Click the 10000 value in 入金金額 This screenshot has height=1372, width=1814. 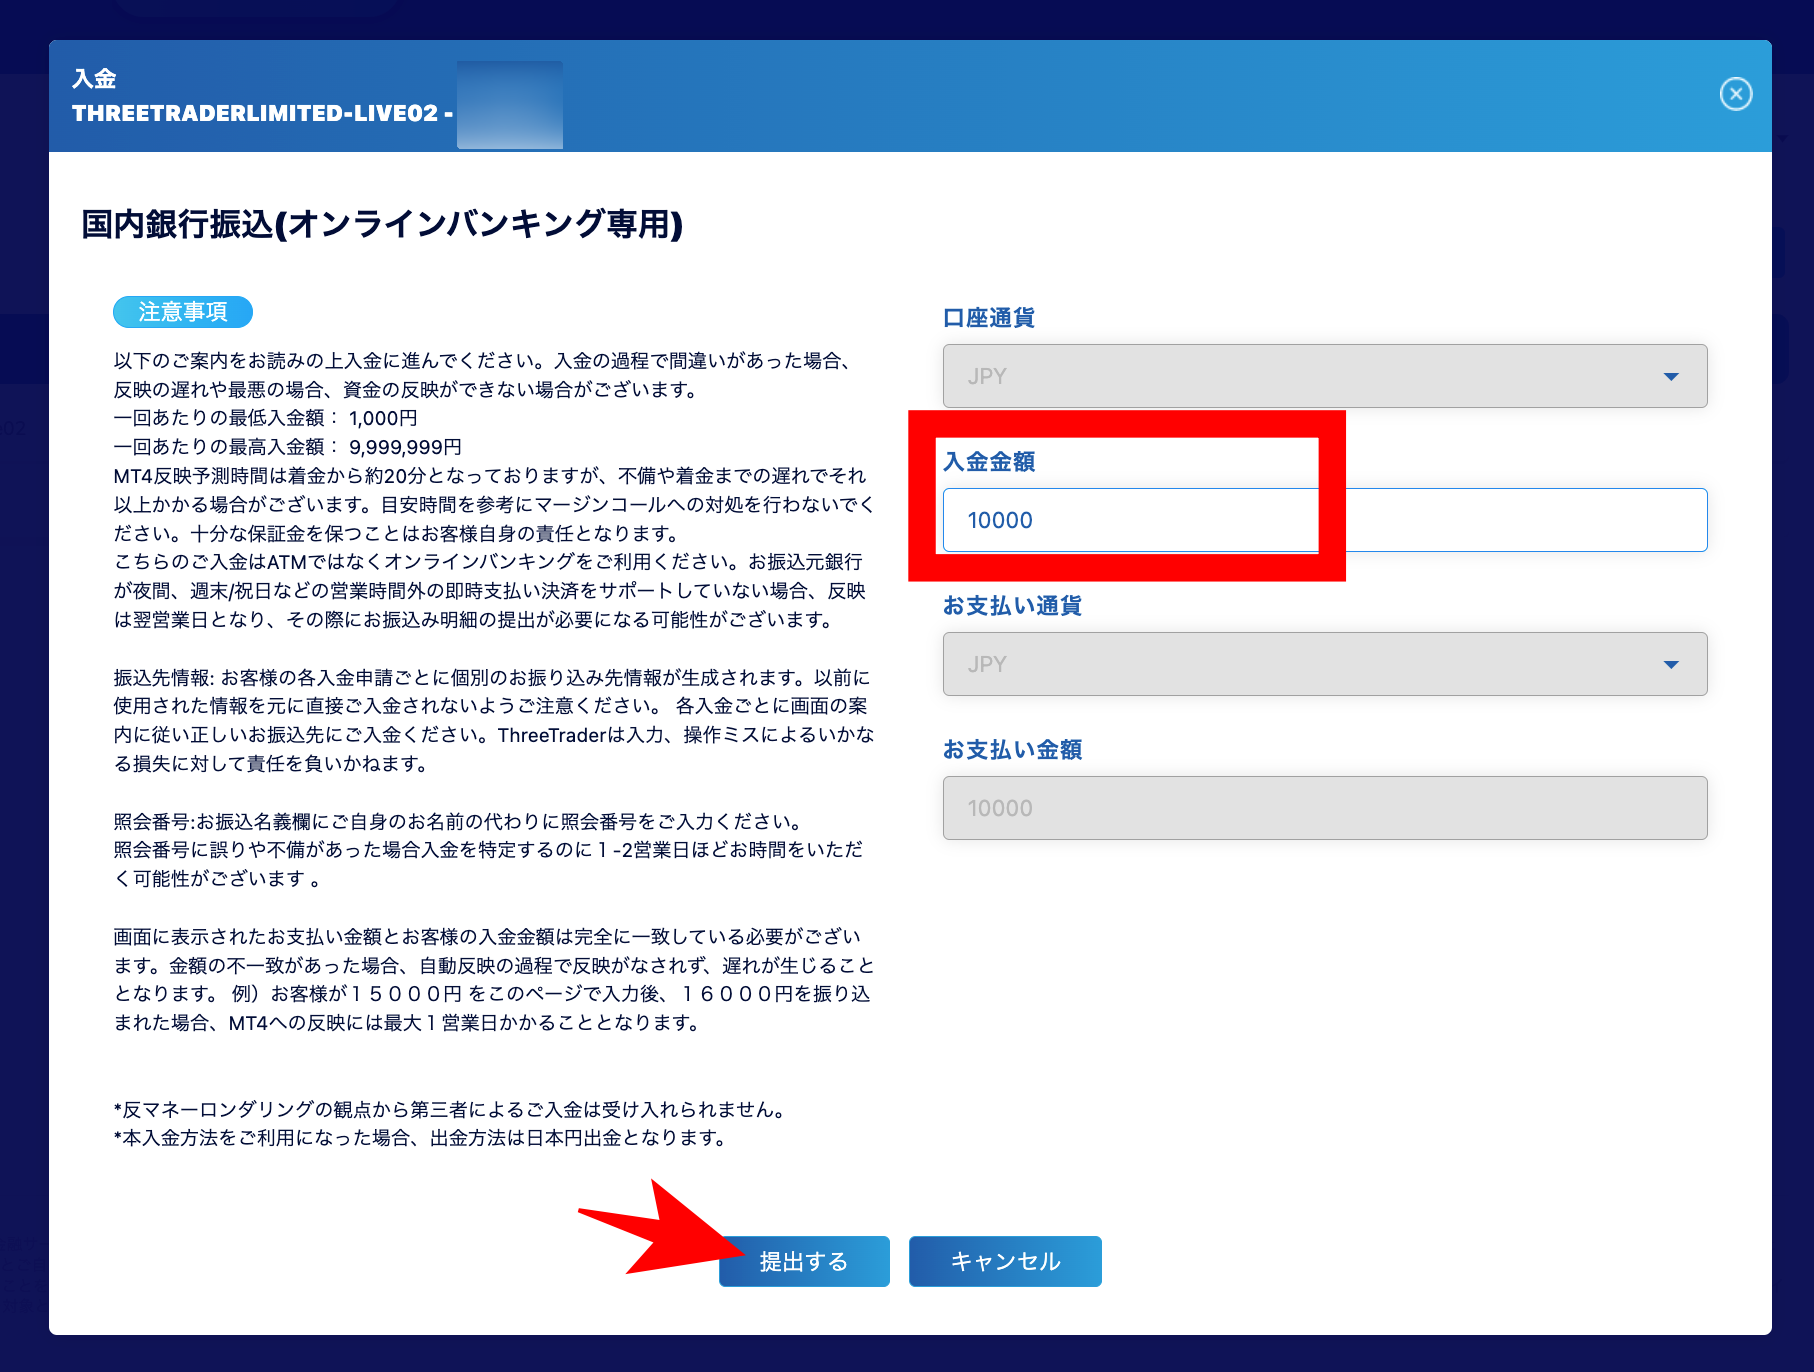pos(998,520)
